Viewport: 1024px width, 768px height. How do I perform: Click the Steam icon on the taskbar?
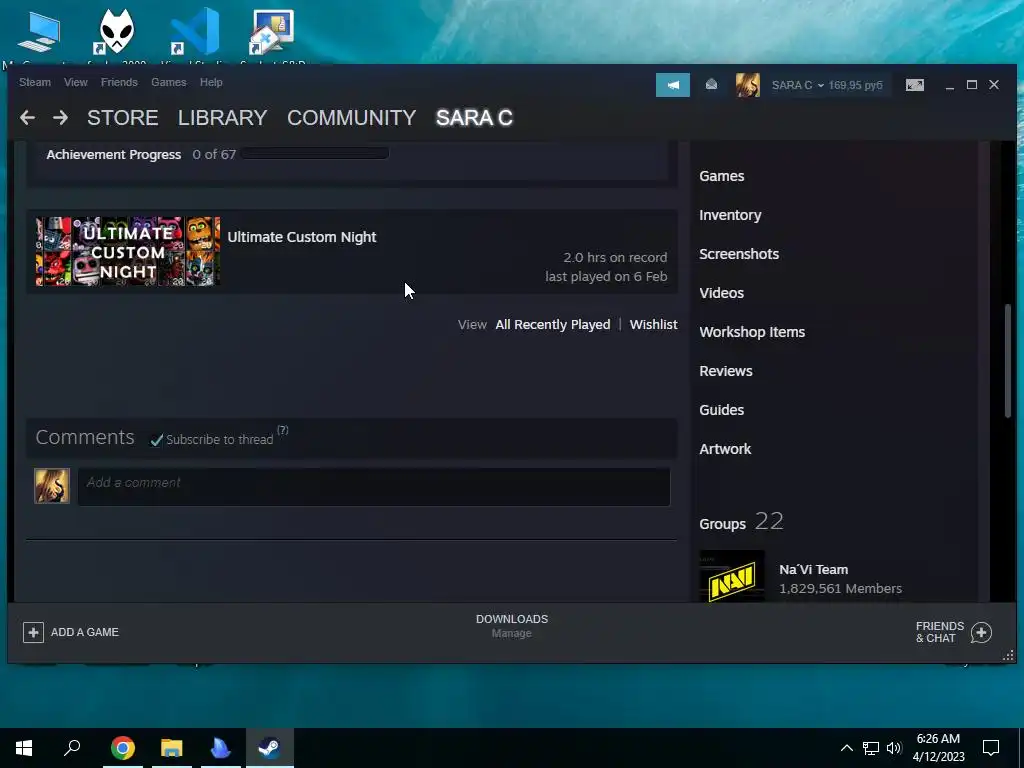[270, 748]
